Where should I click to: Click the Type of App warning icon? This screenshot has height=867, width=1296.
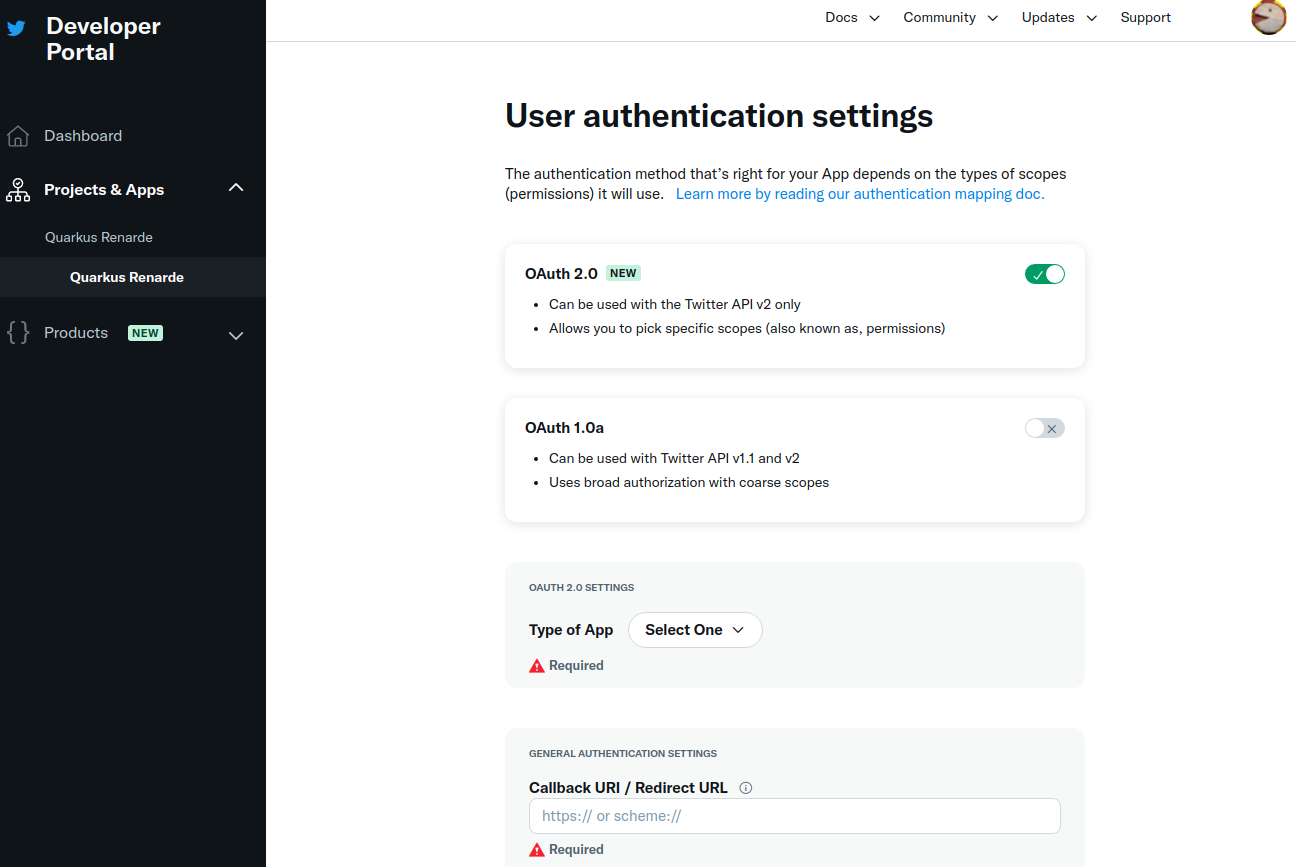[537, 666]
